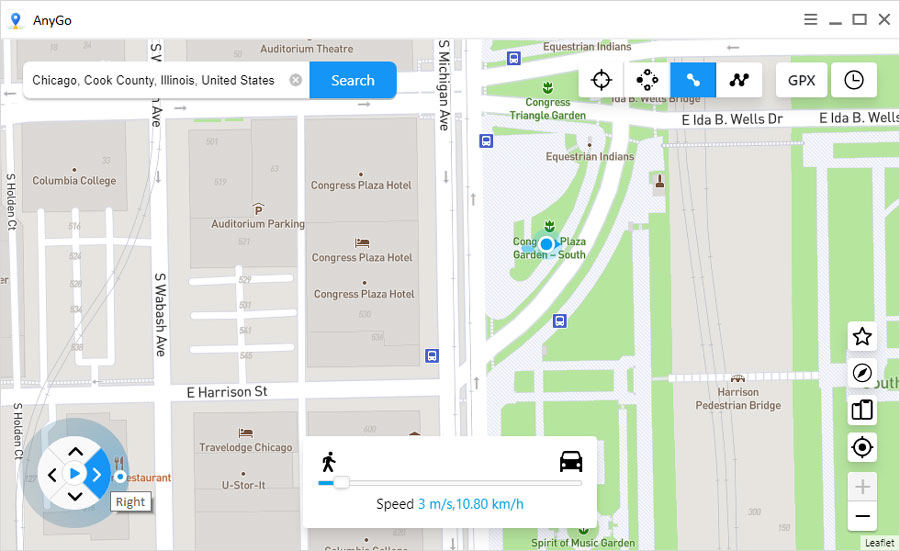Click the speed slider handle

coord(341,483)
